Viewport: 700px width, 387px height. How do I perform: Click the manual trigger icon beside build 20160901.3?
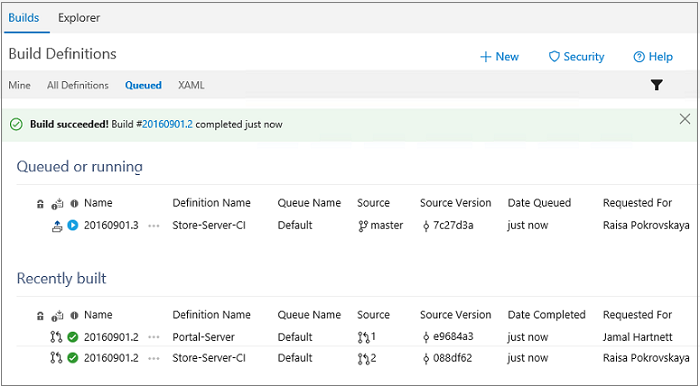(56, 226)
